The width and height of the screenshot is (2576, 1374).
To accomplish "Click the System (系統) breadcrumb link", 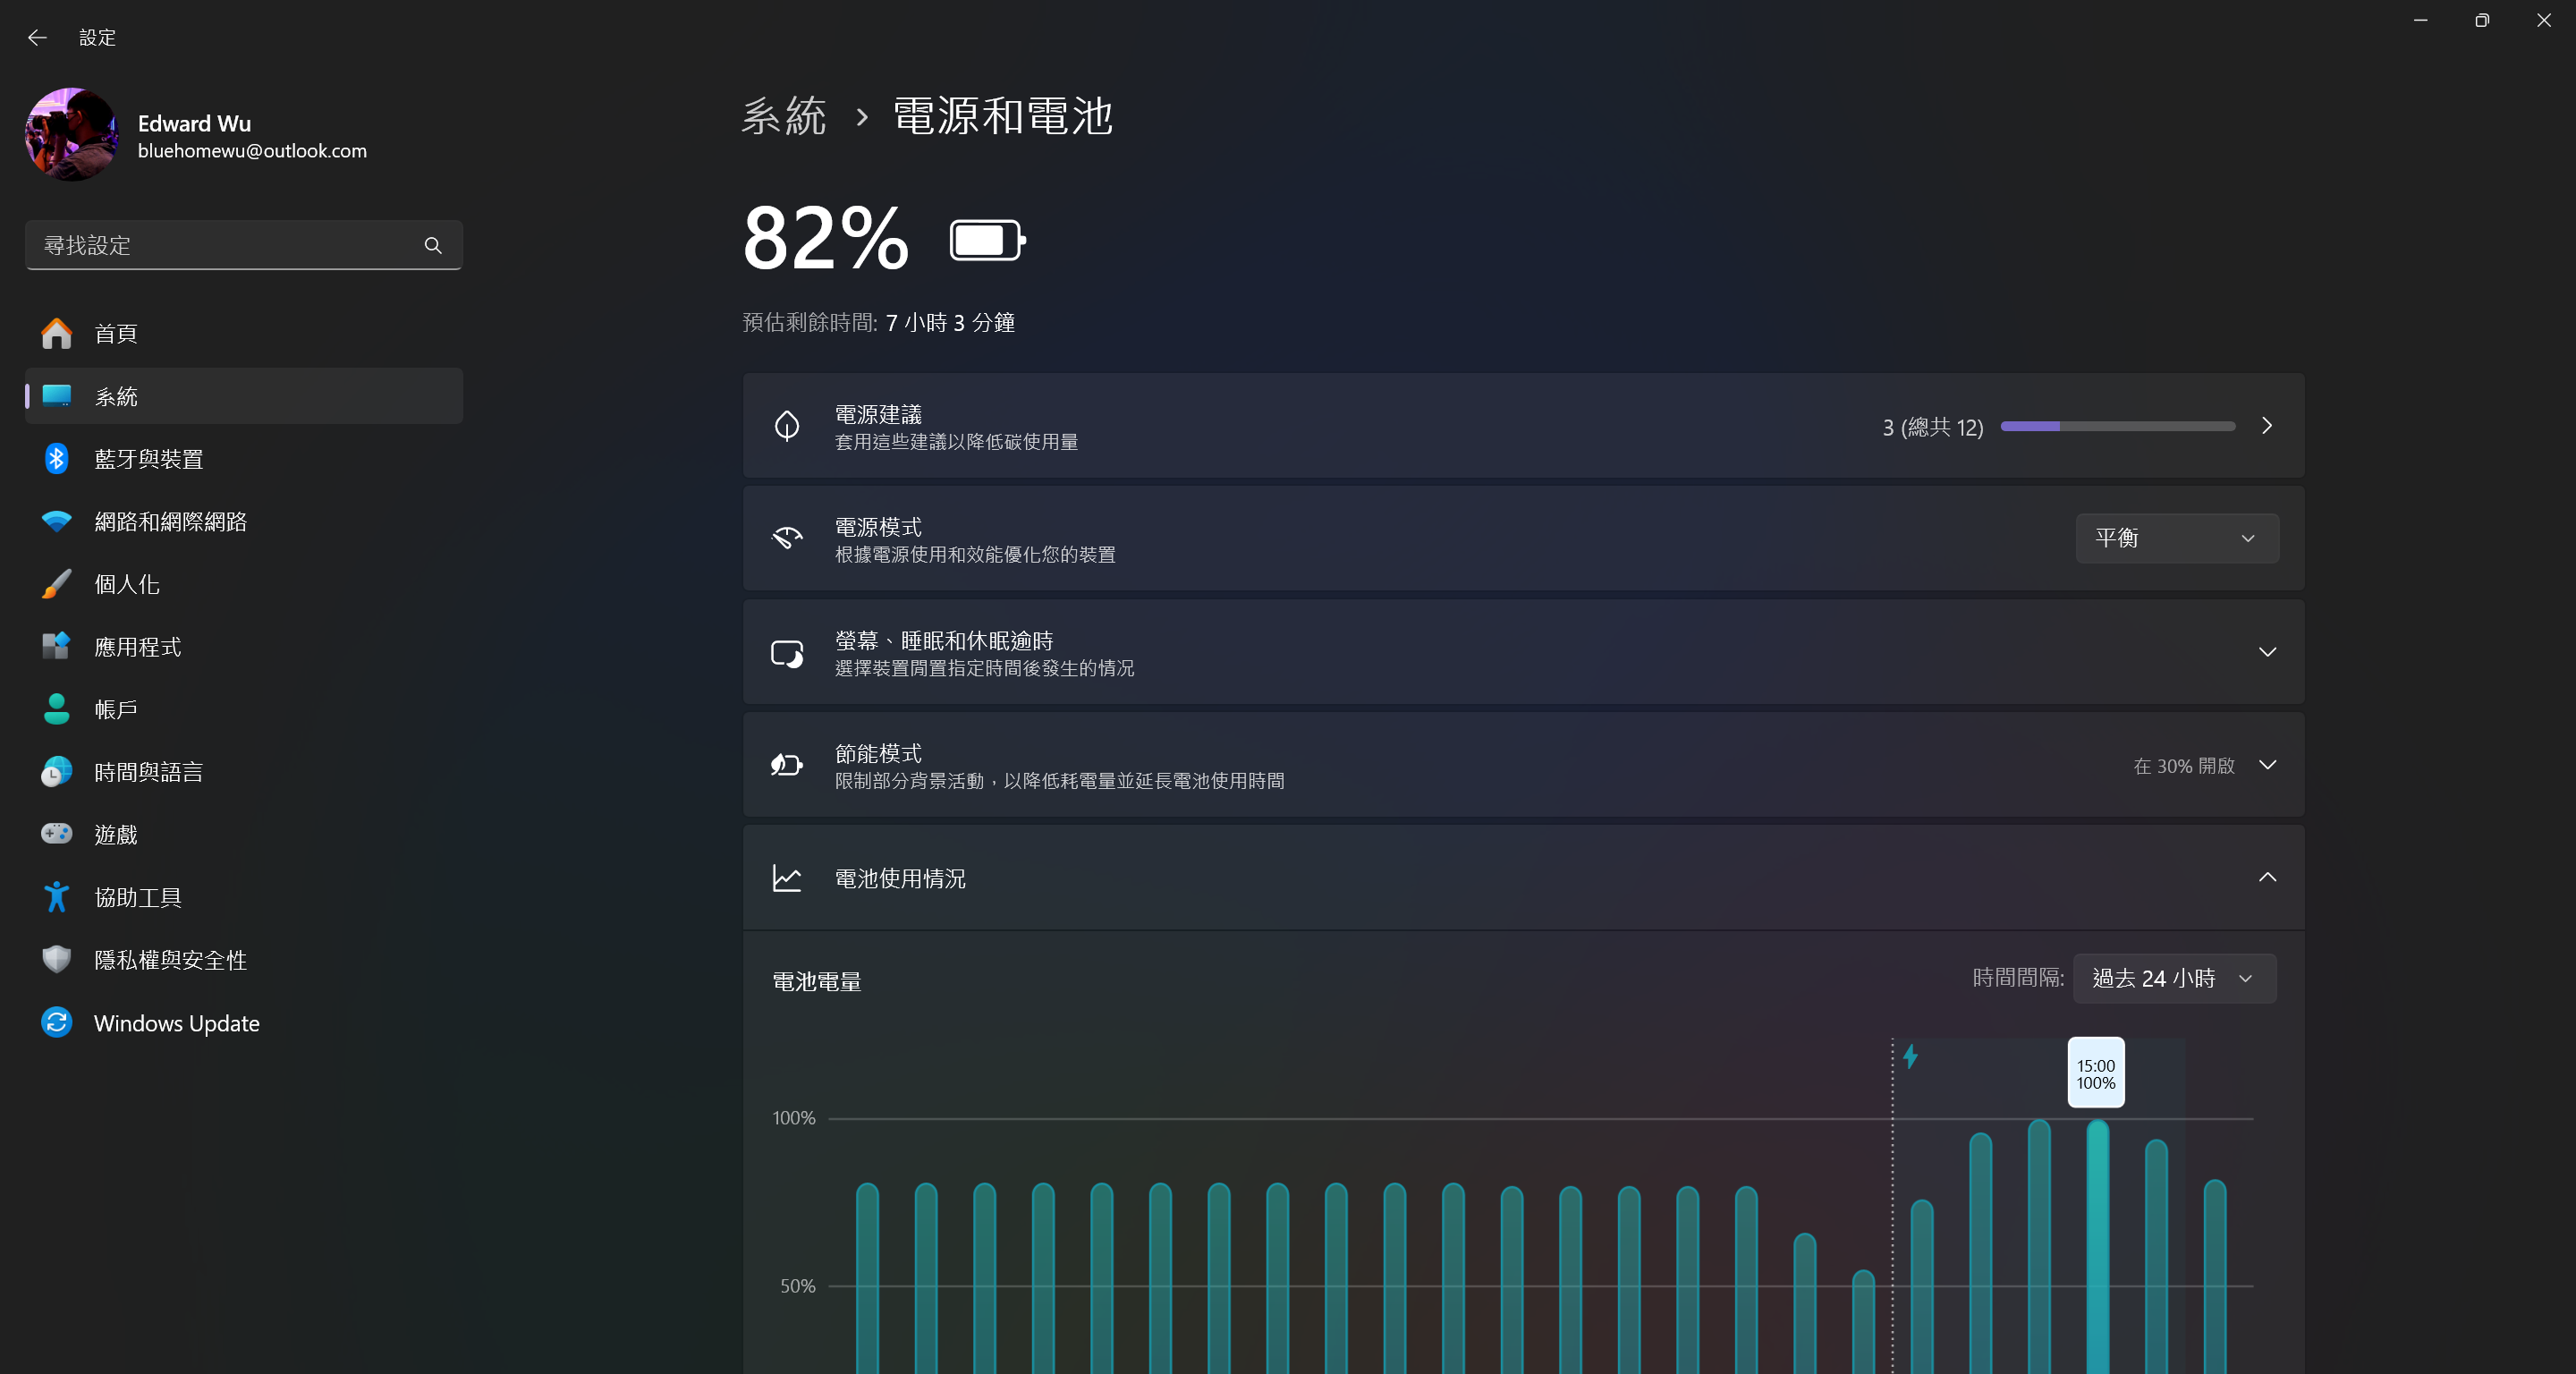I will (x=784, y=116).
